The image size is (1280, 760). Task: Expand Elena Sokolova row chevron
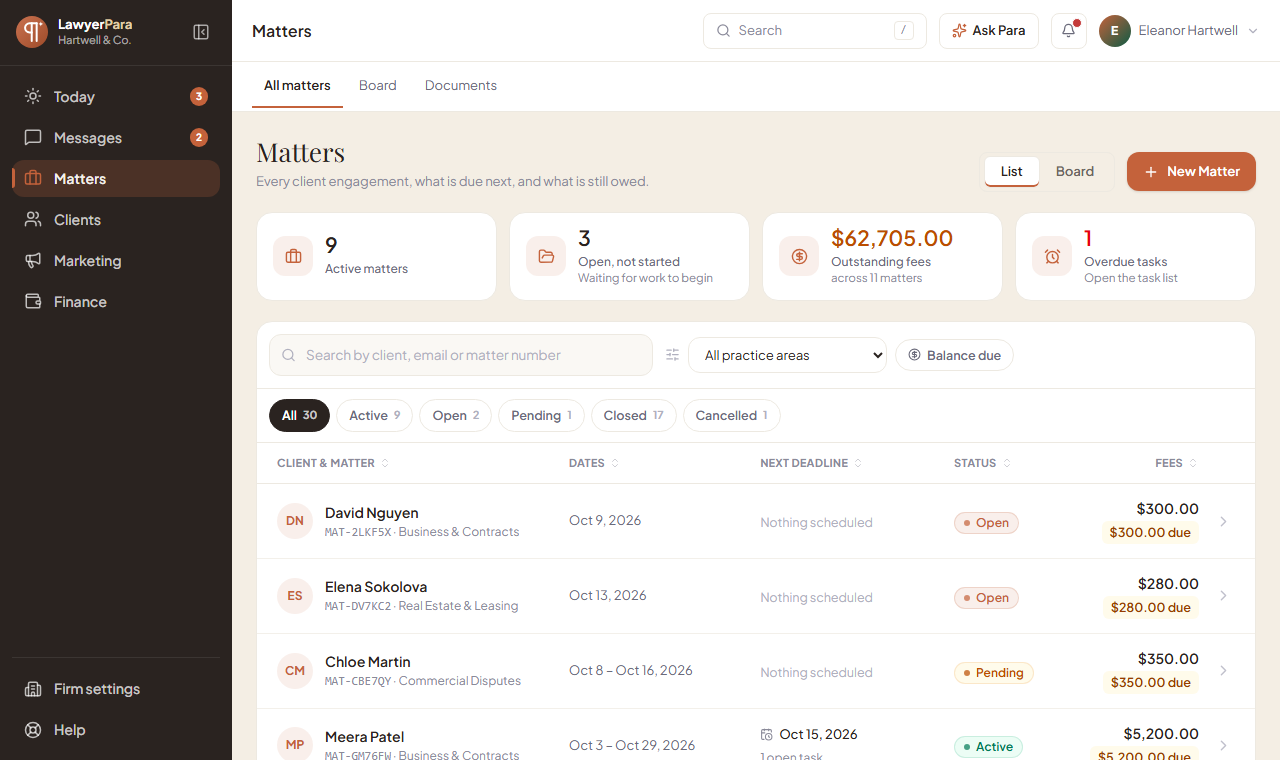click(x=1223, y=596)
